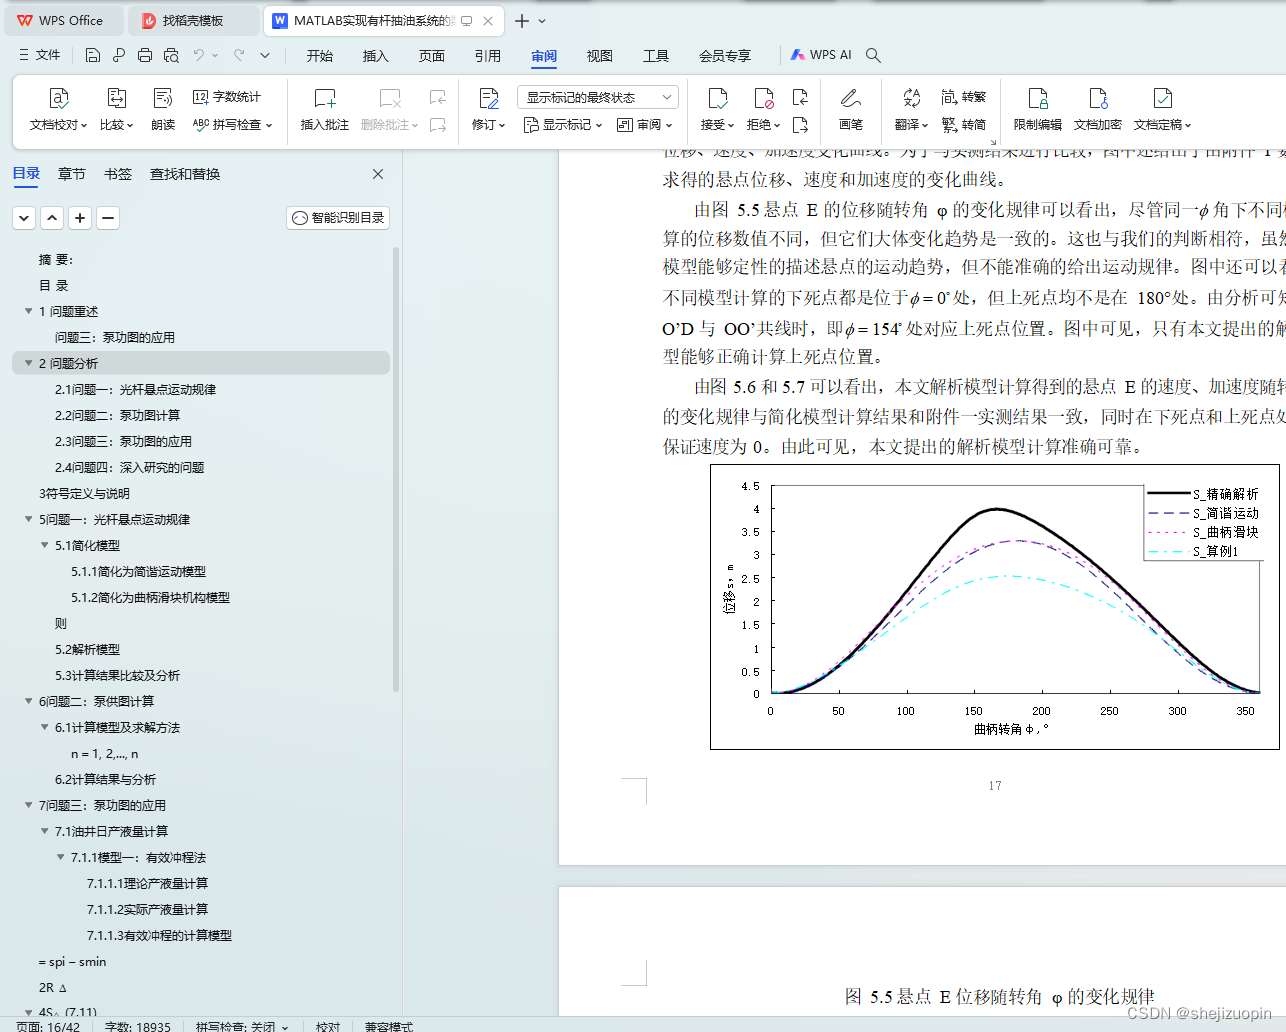Screen dimensions: 1286x1032
Task: Switch to 插入 ribbon tab
Action: coord(376,56)
